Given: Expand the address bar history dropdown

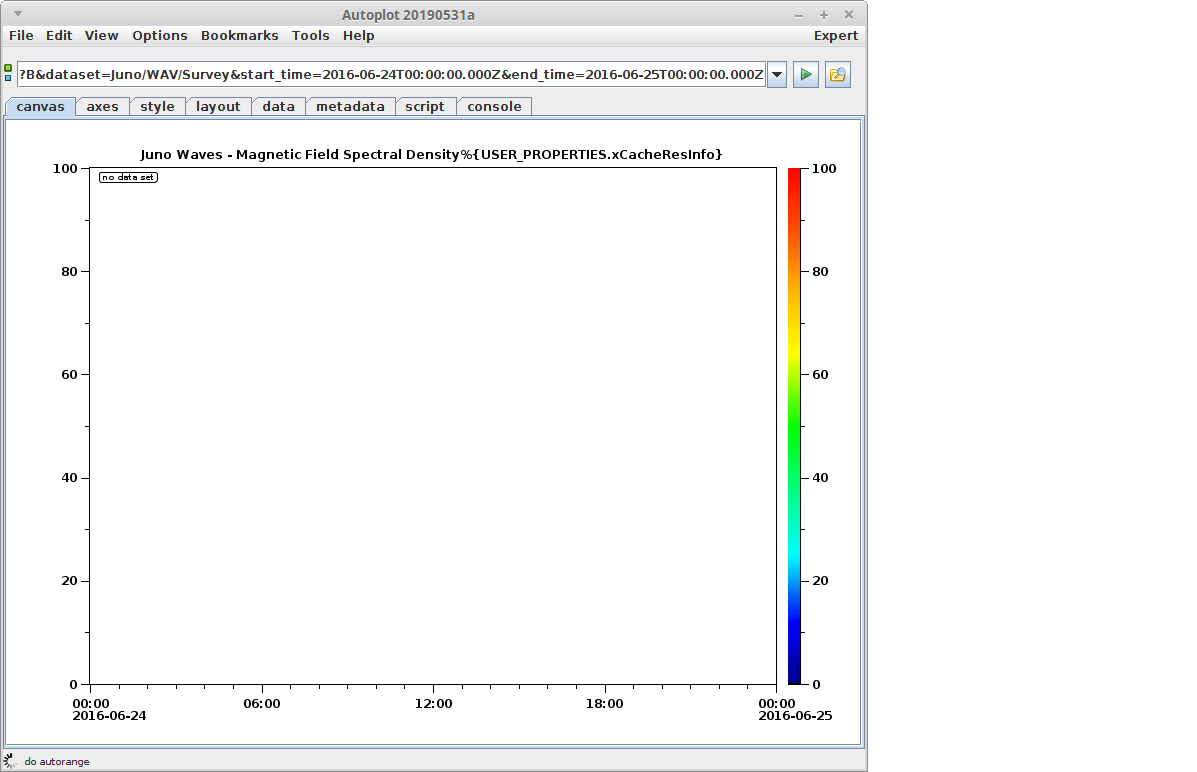Looking at the screenshot, I should [777, 75].
